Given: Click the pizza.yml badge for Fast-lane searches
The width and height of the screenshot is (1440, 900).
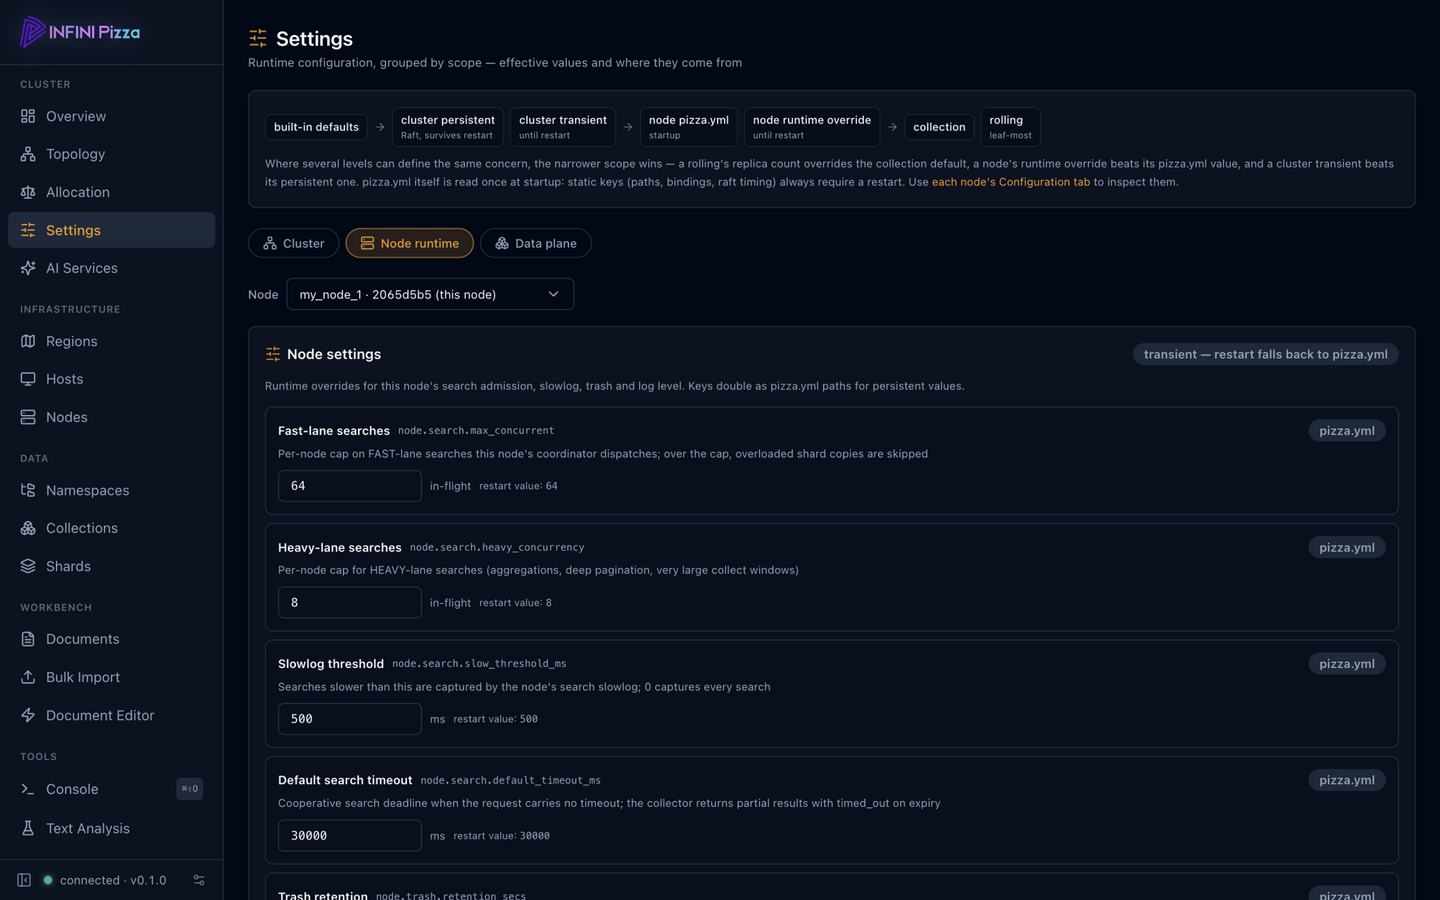Looking at the screenshot, I should [x=1347, y=431].
